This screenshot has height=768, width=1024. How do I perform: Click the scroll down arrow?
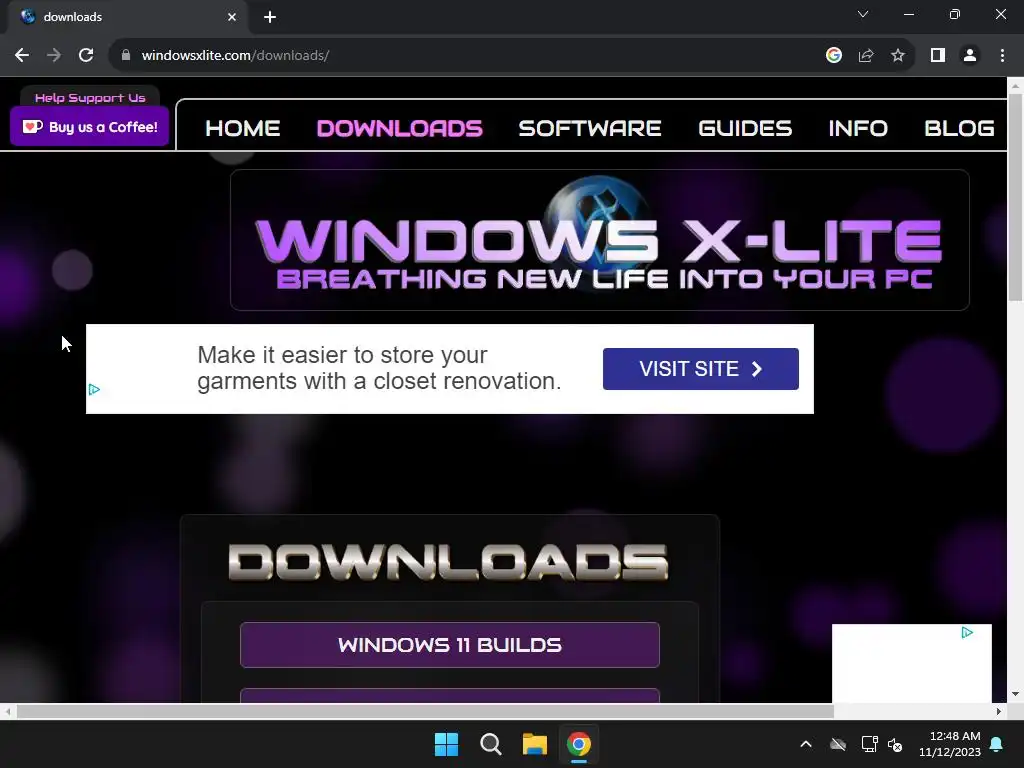pyautogui.click(x=1015, y=694)
